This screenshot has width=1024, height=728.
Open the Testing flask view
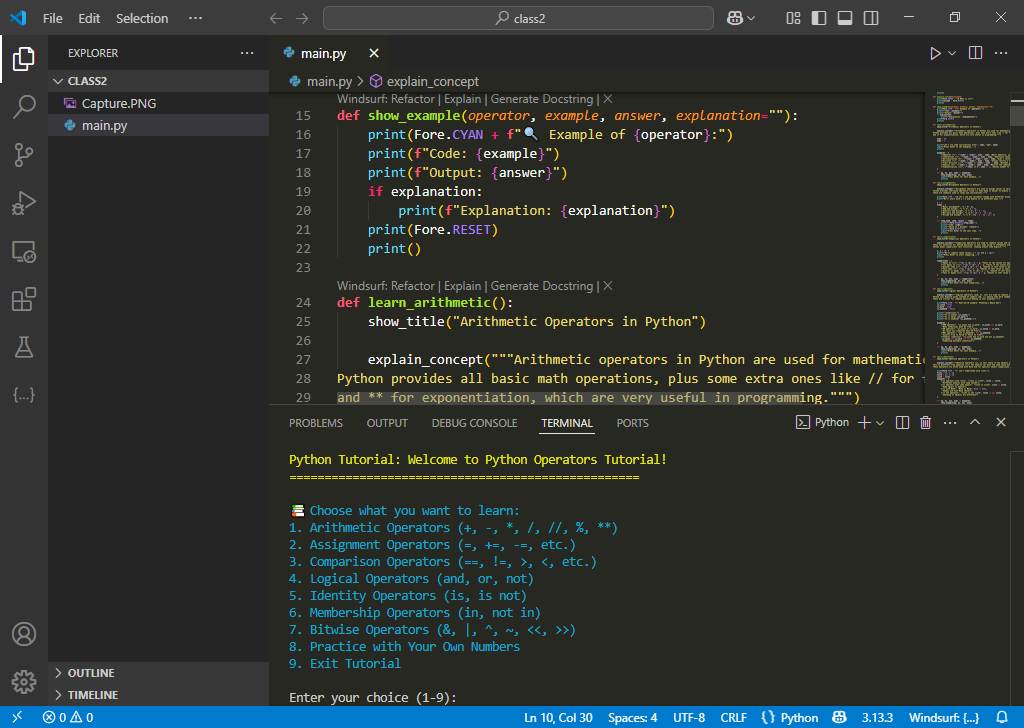[x=24, y=347]
